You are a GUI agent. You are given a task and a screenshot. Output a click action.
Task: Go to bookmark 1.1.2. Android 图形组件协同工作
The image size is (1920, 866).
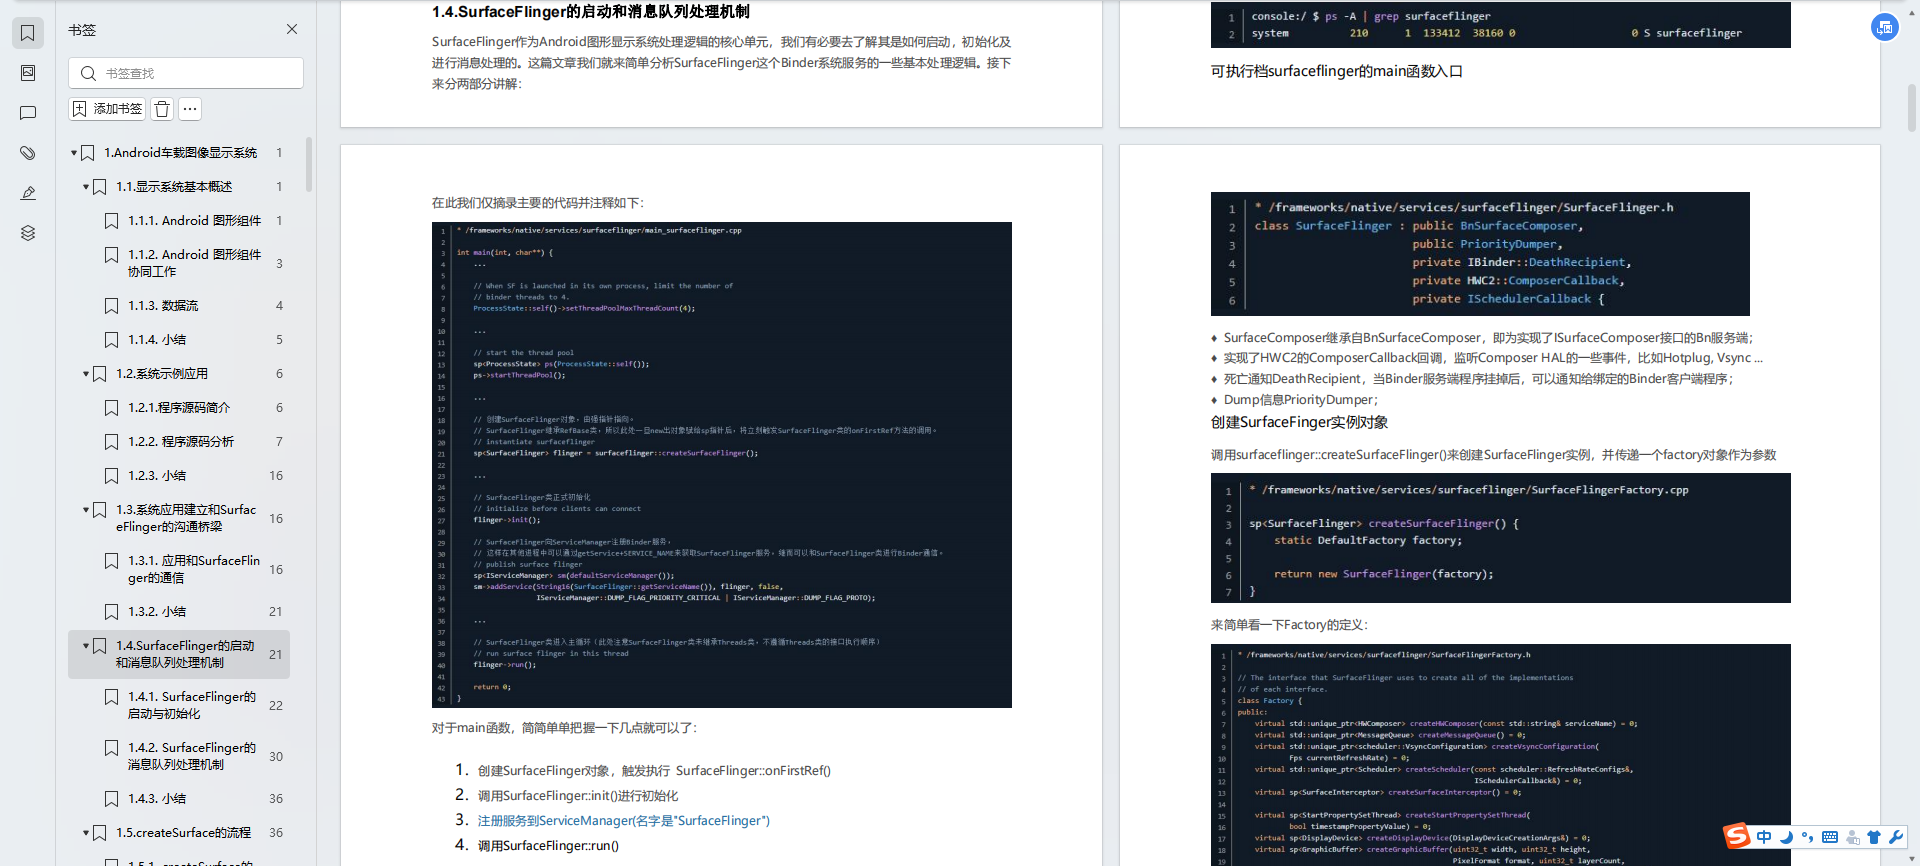click(x=194, y=263)
